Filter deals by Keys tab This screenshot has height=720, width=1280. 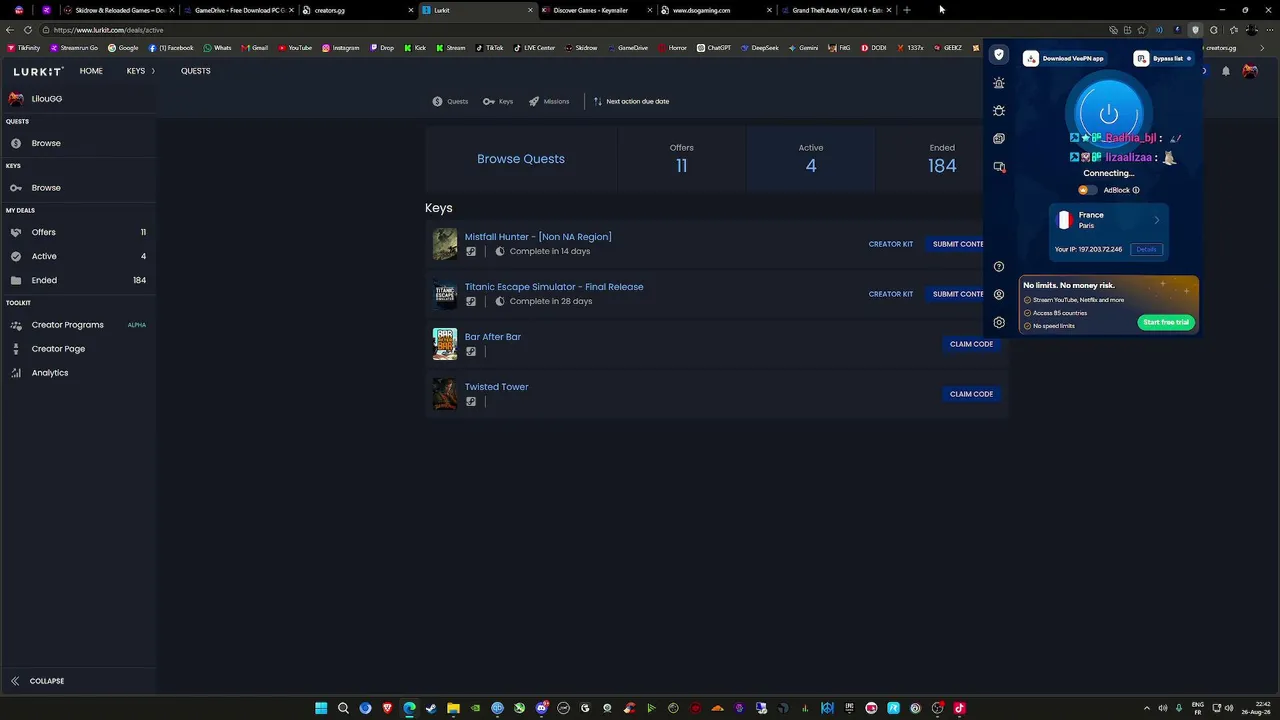pyautogui.click(x=498, y=102)
